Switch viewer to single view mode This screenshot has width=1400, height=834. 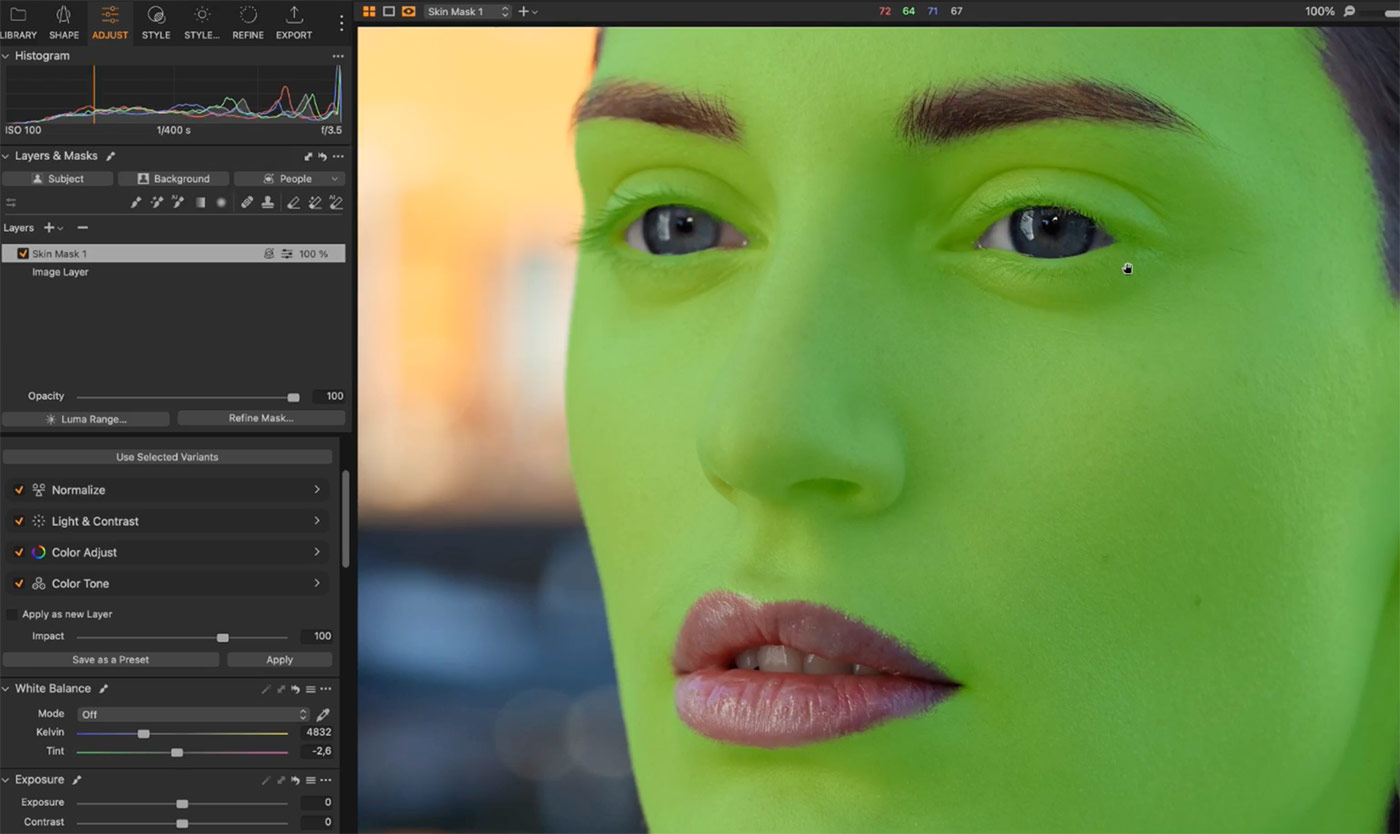click(389, 11)
